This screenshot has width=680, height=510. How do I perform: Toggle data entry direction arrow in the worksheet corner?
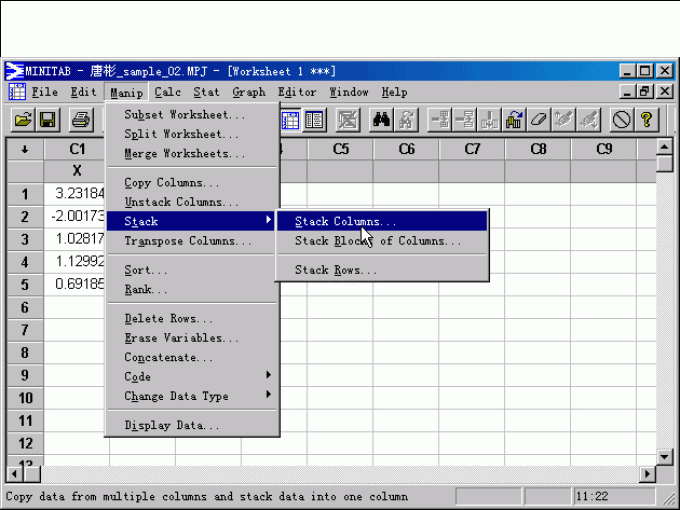24,149
